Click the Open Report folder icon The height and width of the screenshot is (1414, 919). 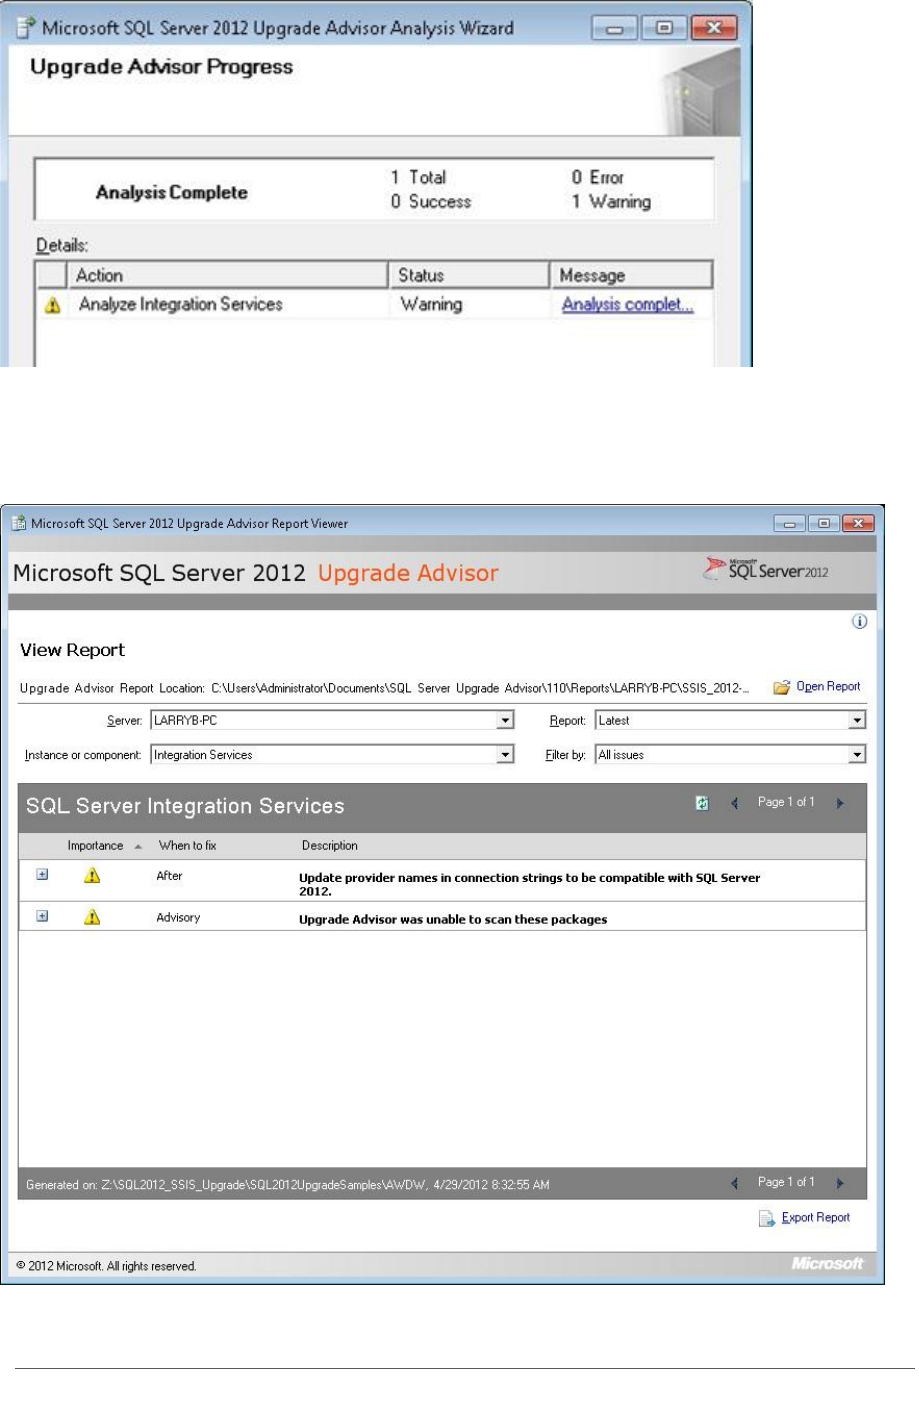(x=782, y=688)
